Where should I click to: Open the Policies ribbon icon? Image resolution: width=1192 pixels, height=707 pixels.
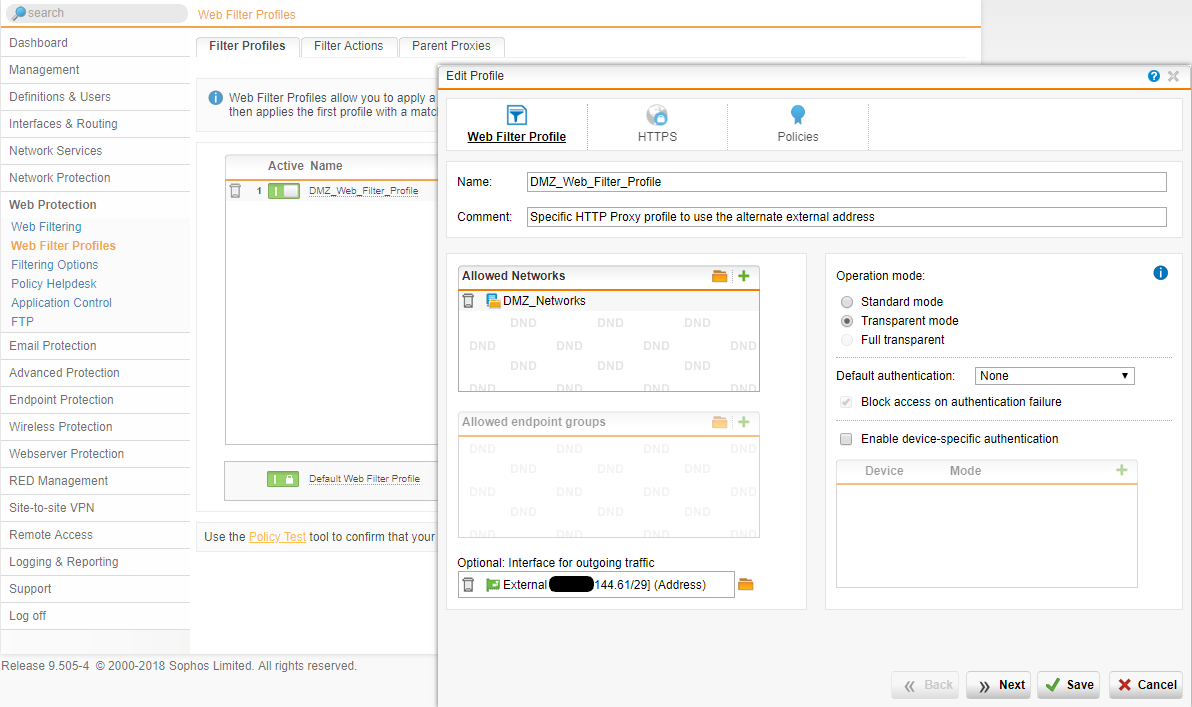(x=797, y=115)
